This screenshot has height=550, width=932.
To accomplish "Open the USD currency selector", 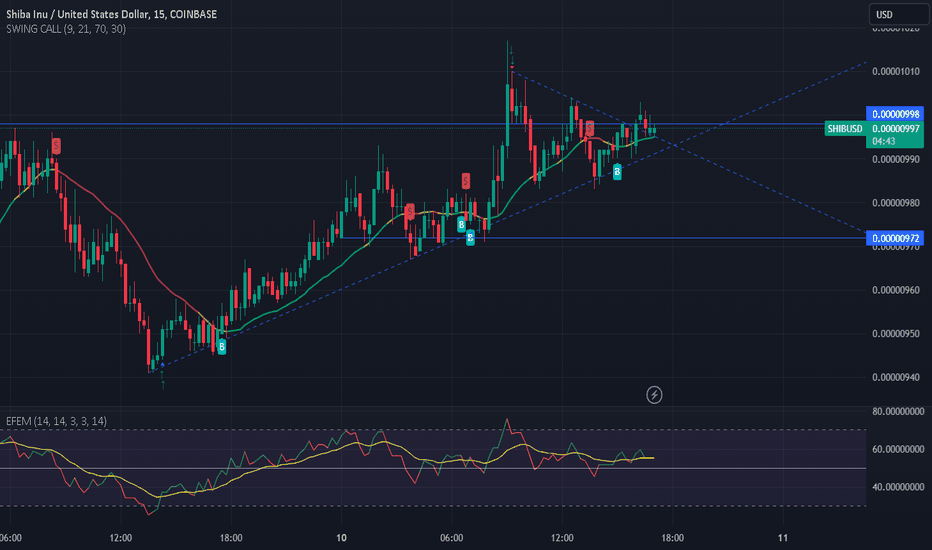I will coord(899,14).
